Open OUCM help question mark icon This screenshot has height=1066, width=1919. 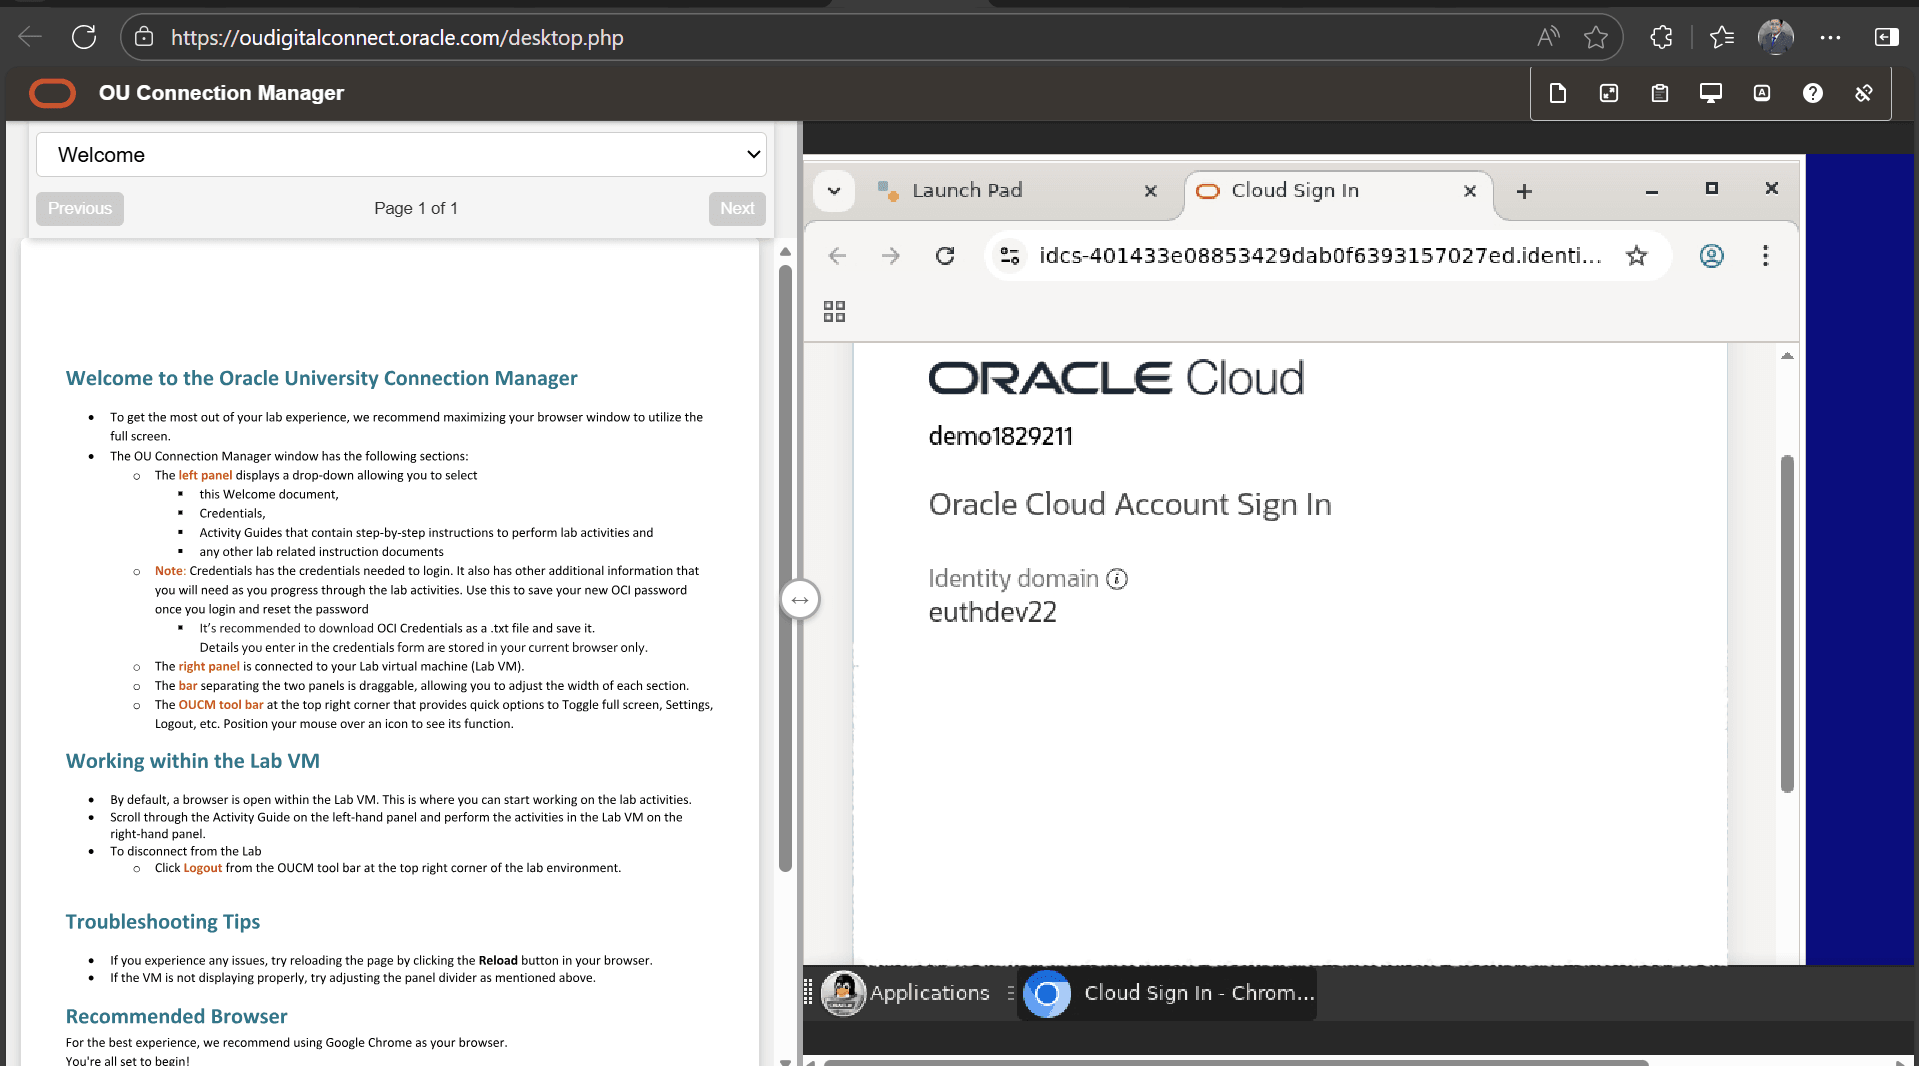(x=1812, y=93)
